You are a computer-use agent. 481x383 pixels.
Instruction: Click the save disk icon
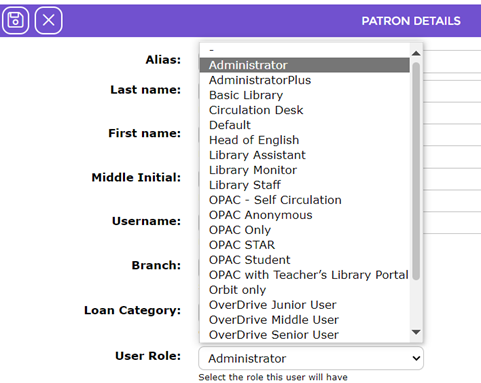coord(15,20)
